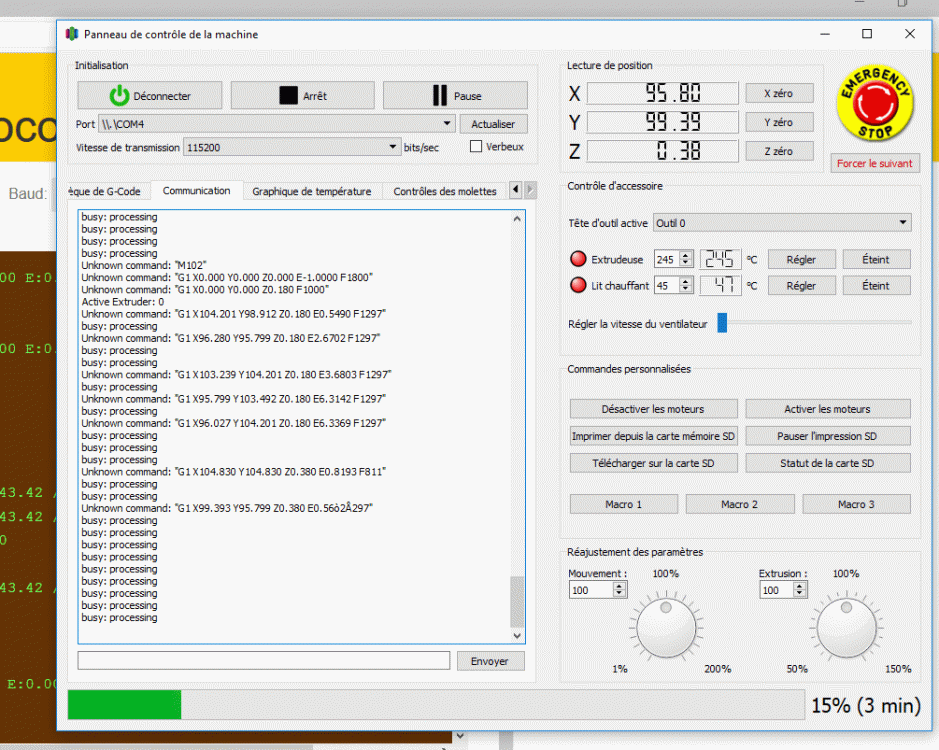Screen dimensions: 939x750
Task: Click the green power icon on Déconnecter
Action: tap(119, 95)
